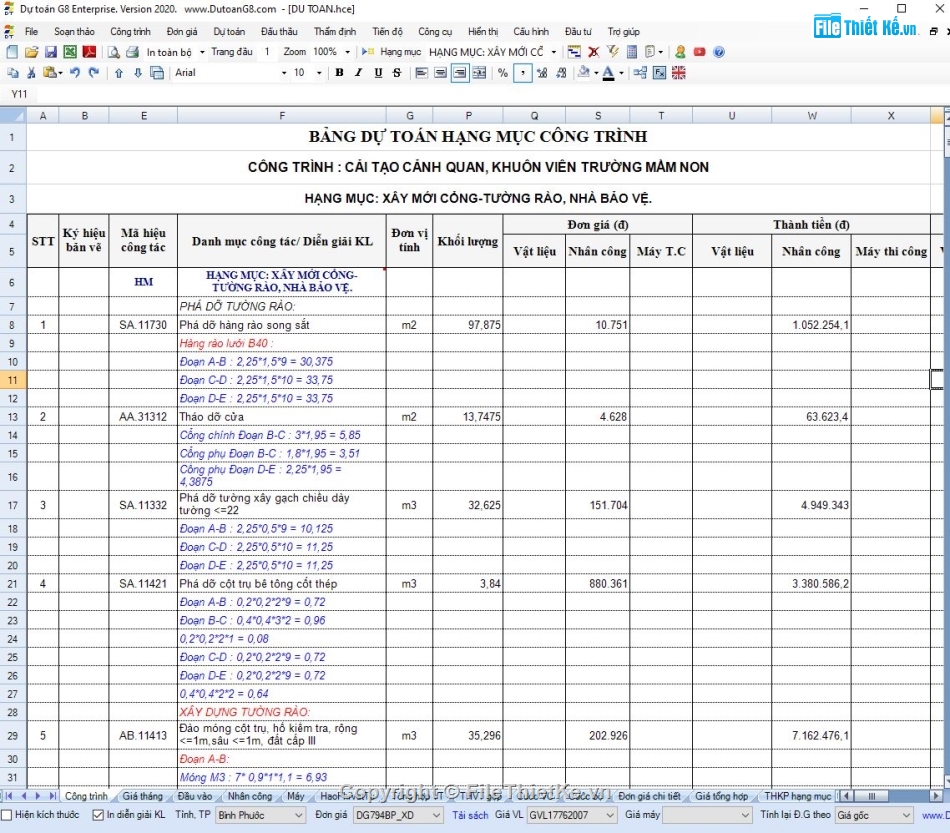
Task: Open the Đơn giá menu
Action: point(182,32)
